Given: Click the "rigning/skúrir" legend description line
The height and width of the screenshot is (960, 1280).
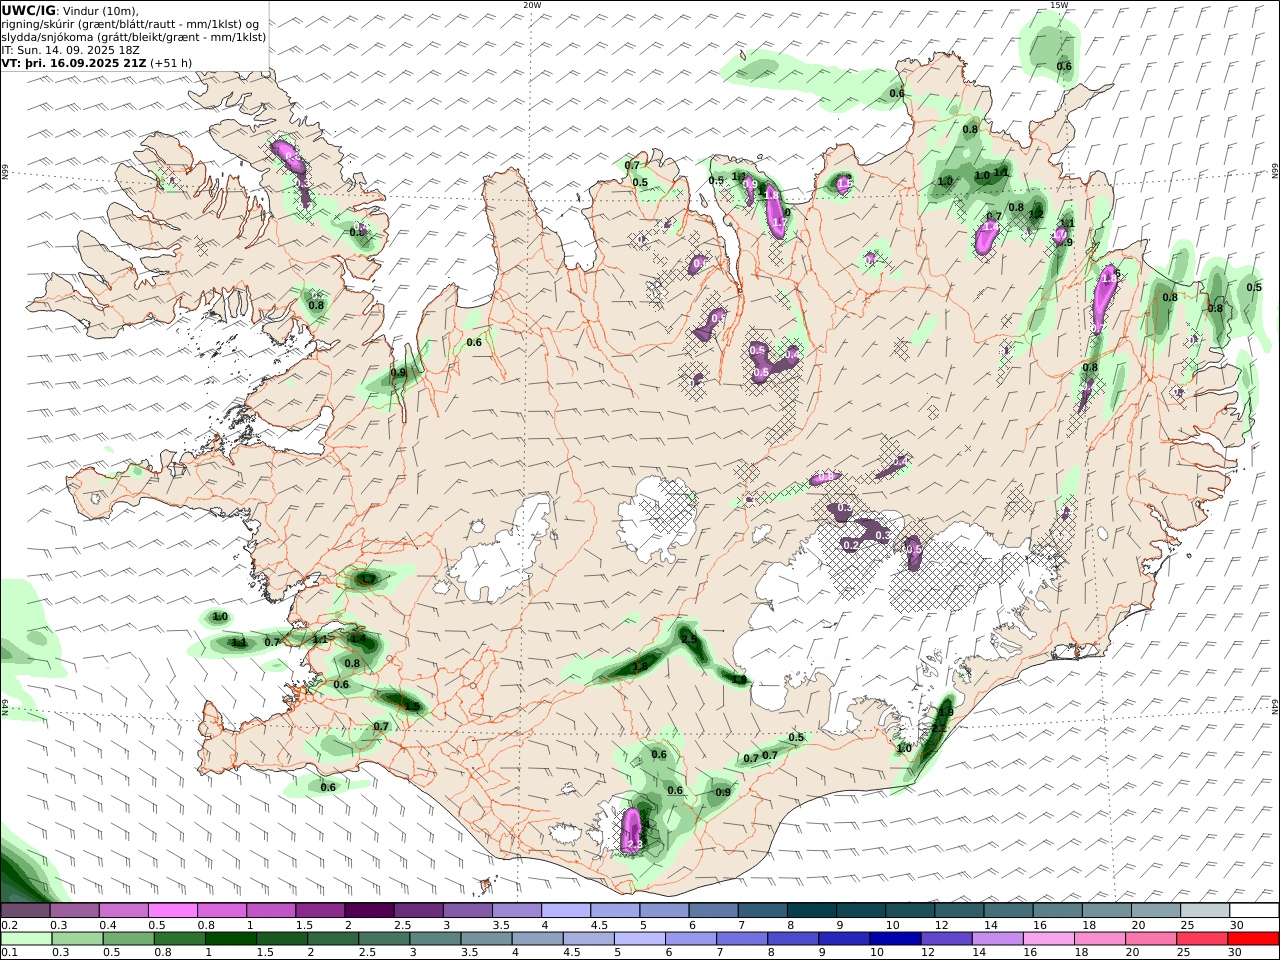Looking at the screenshot, I should click(x=131, y=23).
